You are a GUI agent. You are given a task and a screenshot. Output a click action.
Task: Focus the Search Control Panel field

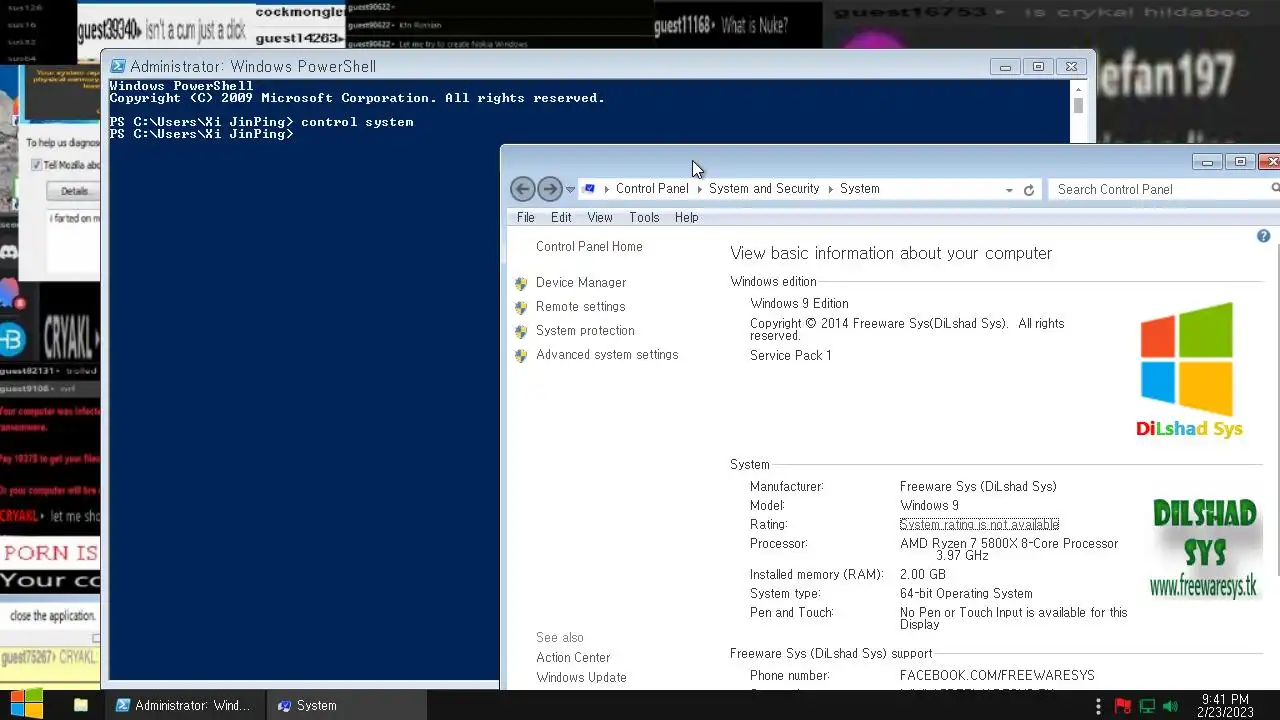[x=1163, y=189]
